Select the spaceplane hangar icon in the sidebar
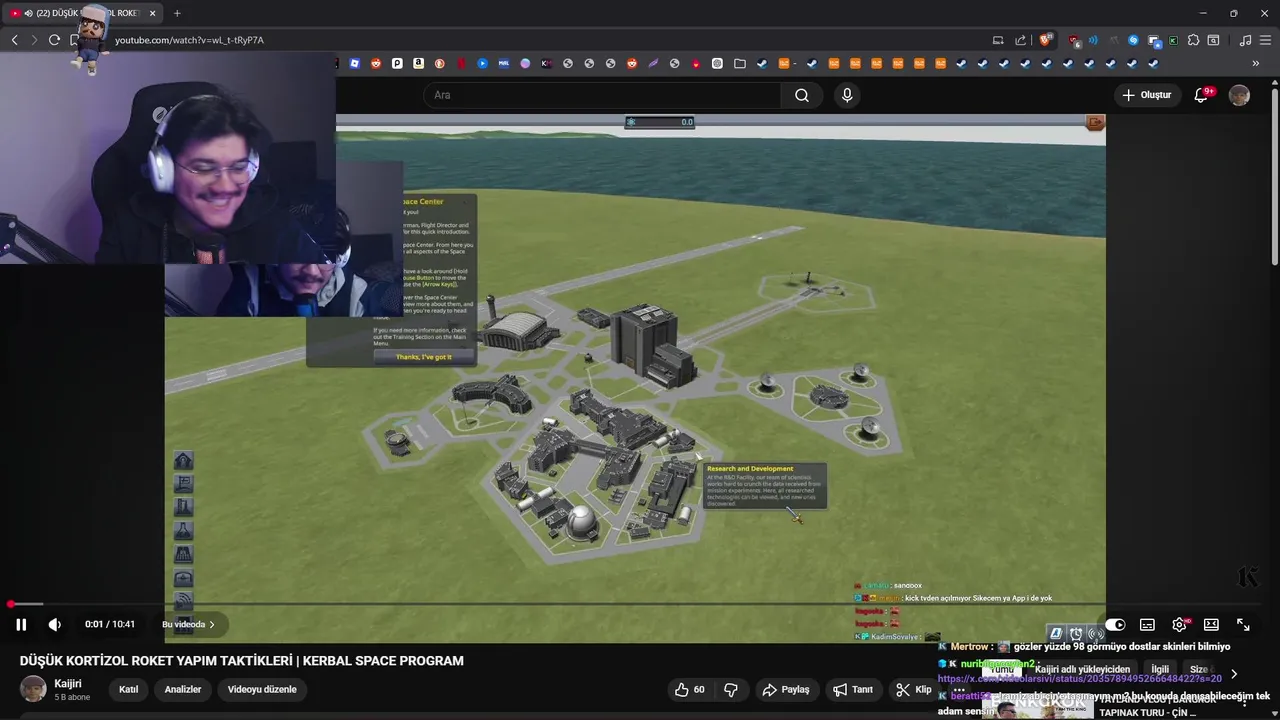The height and width of the screenshot is (720, 1280). pyautogui.click(x=183, y=578)
